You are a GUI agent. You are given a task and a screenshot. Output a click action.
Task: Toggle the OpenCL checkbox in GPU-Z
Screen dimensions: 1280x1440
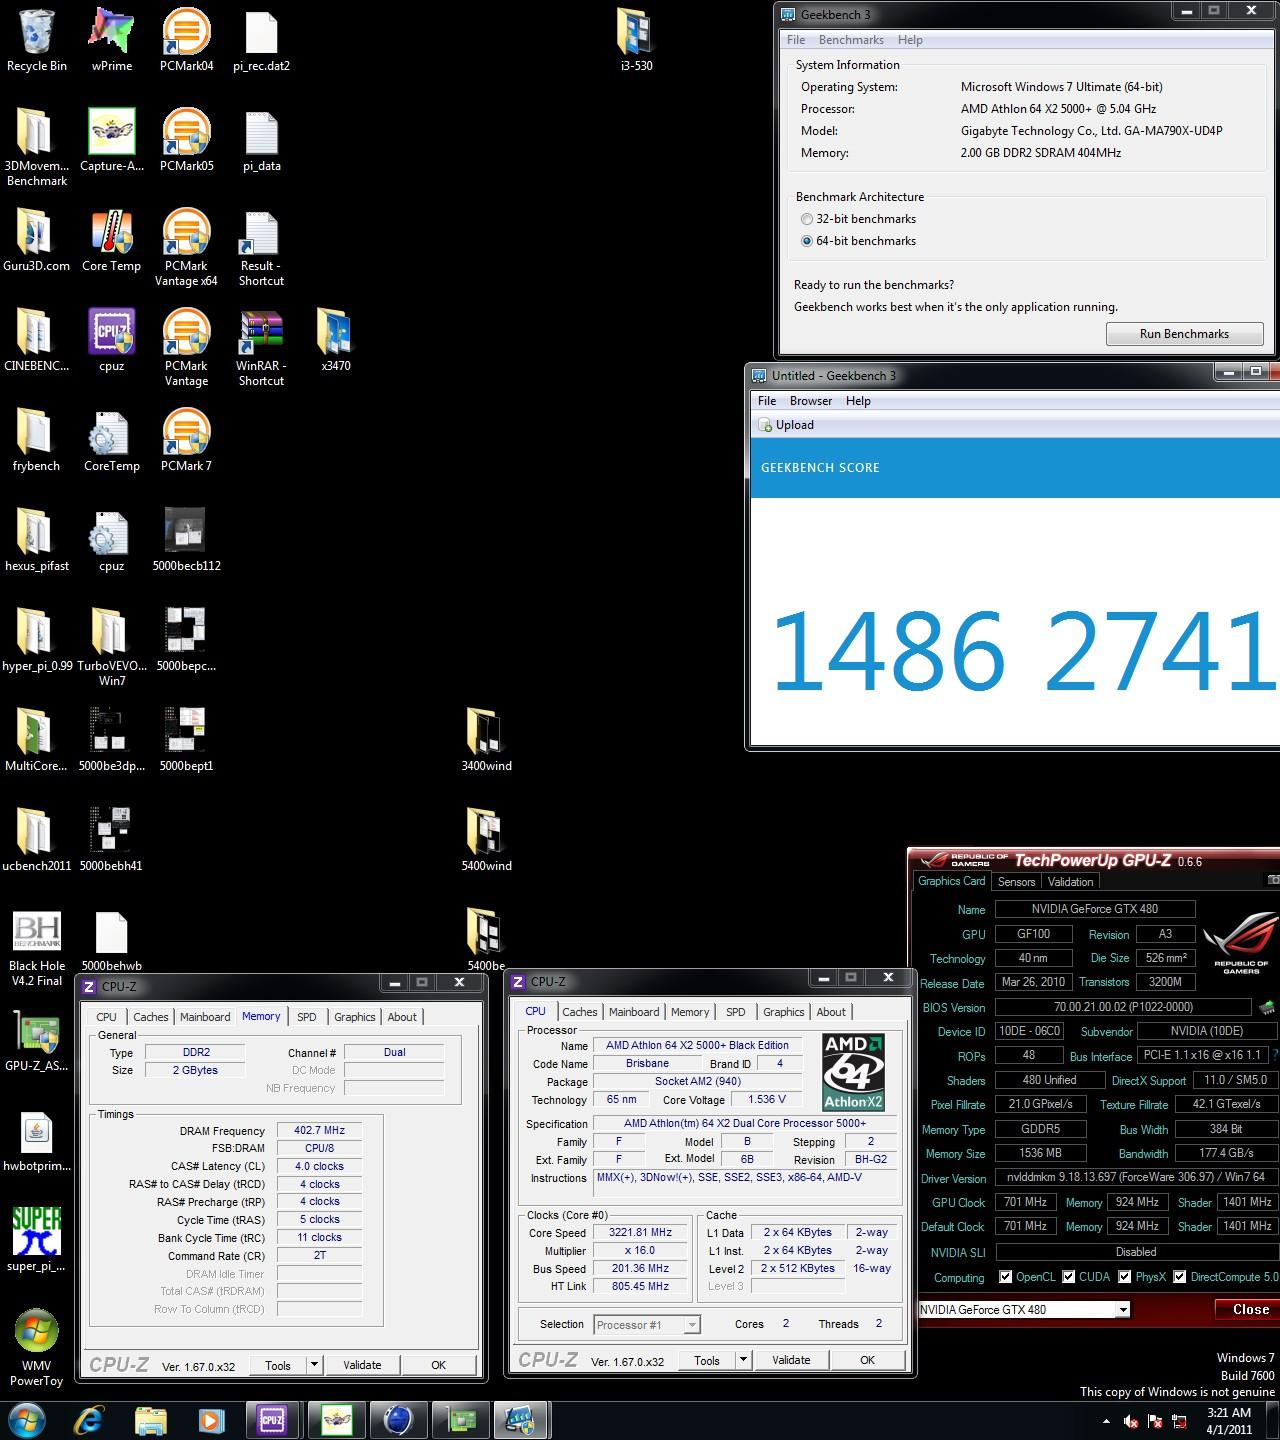point(1005,1277)
